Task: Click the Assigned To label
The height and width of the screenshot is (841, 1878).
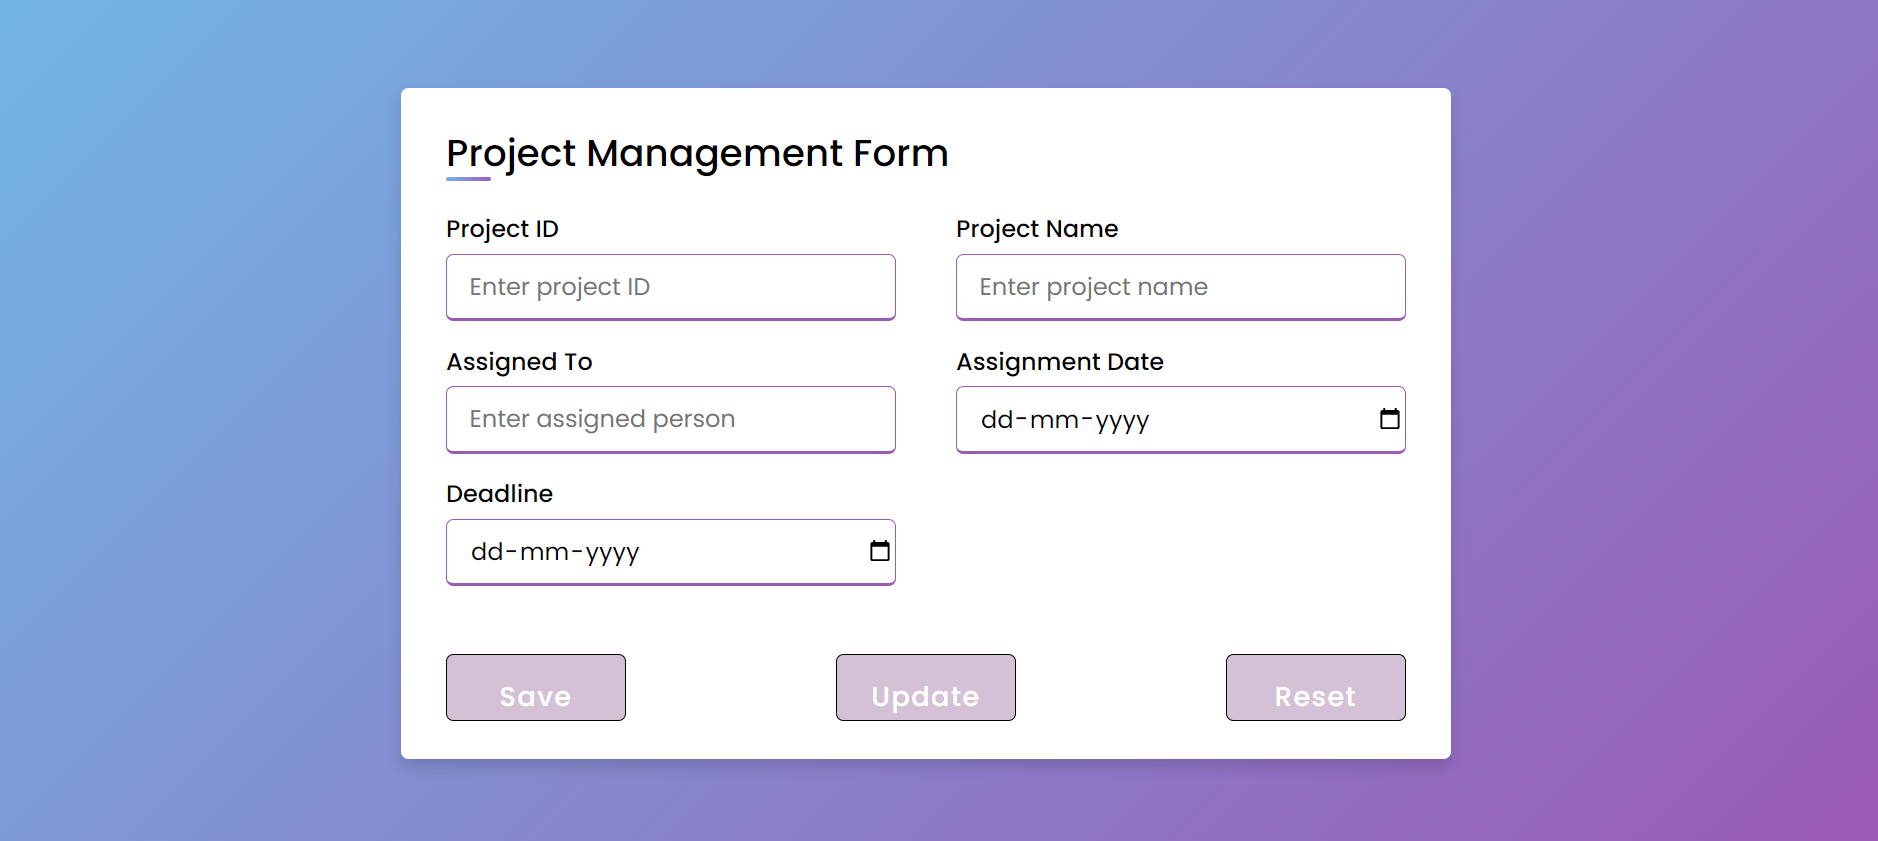Action: click(x=519, y=361)
